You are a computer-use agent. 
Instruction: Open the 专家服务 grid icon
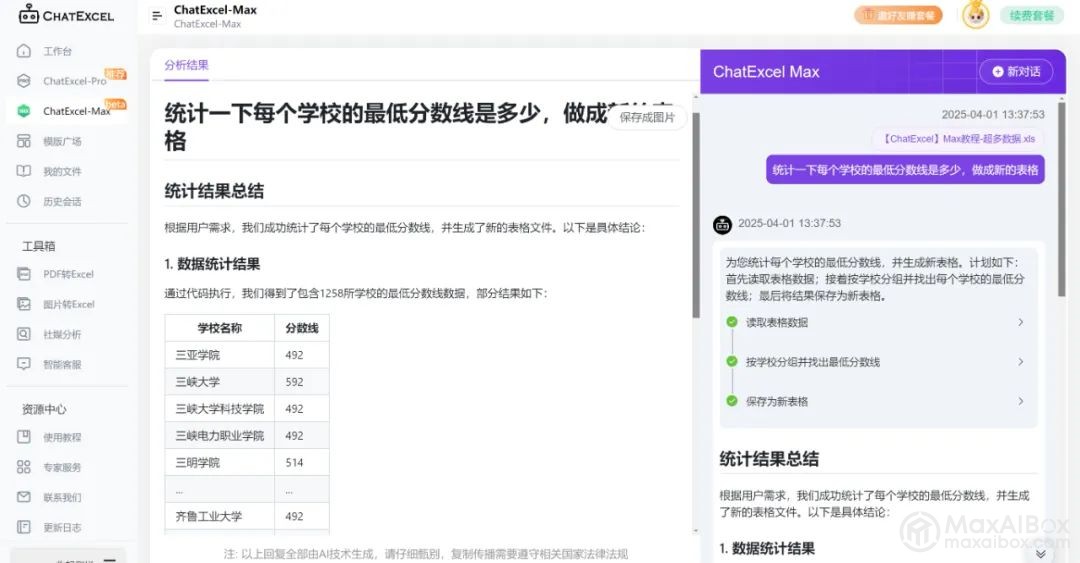[24, 467]
